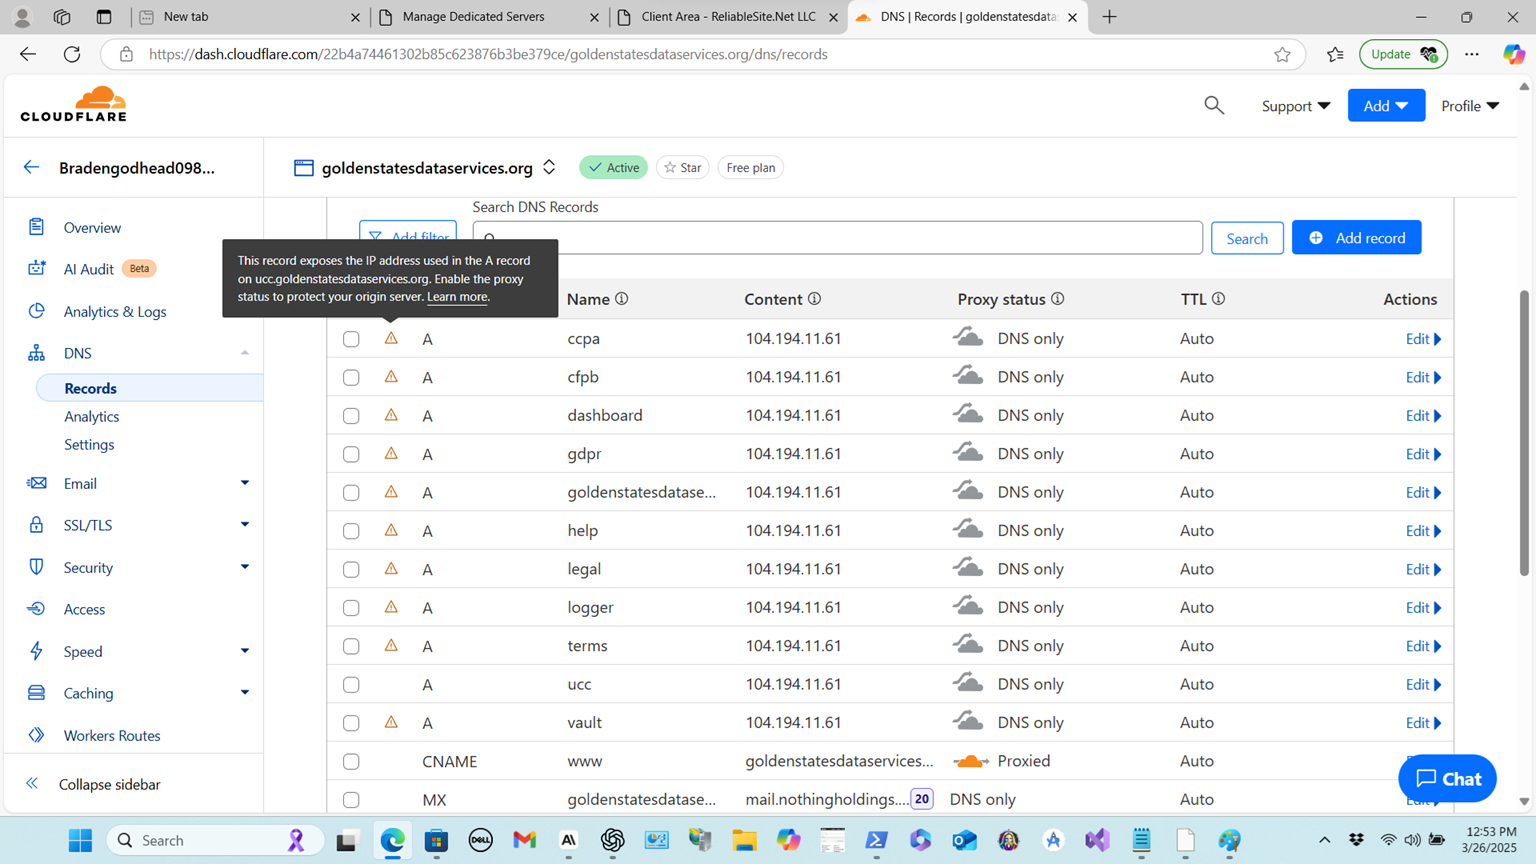Open Gmail from the taskbar

(525, 840)
